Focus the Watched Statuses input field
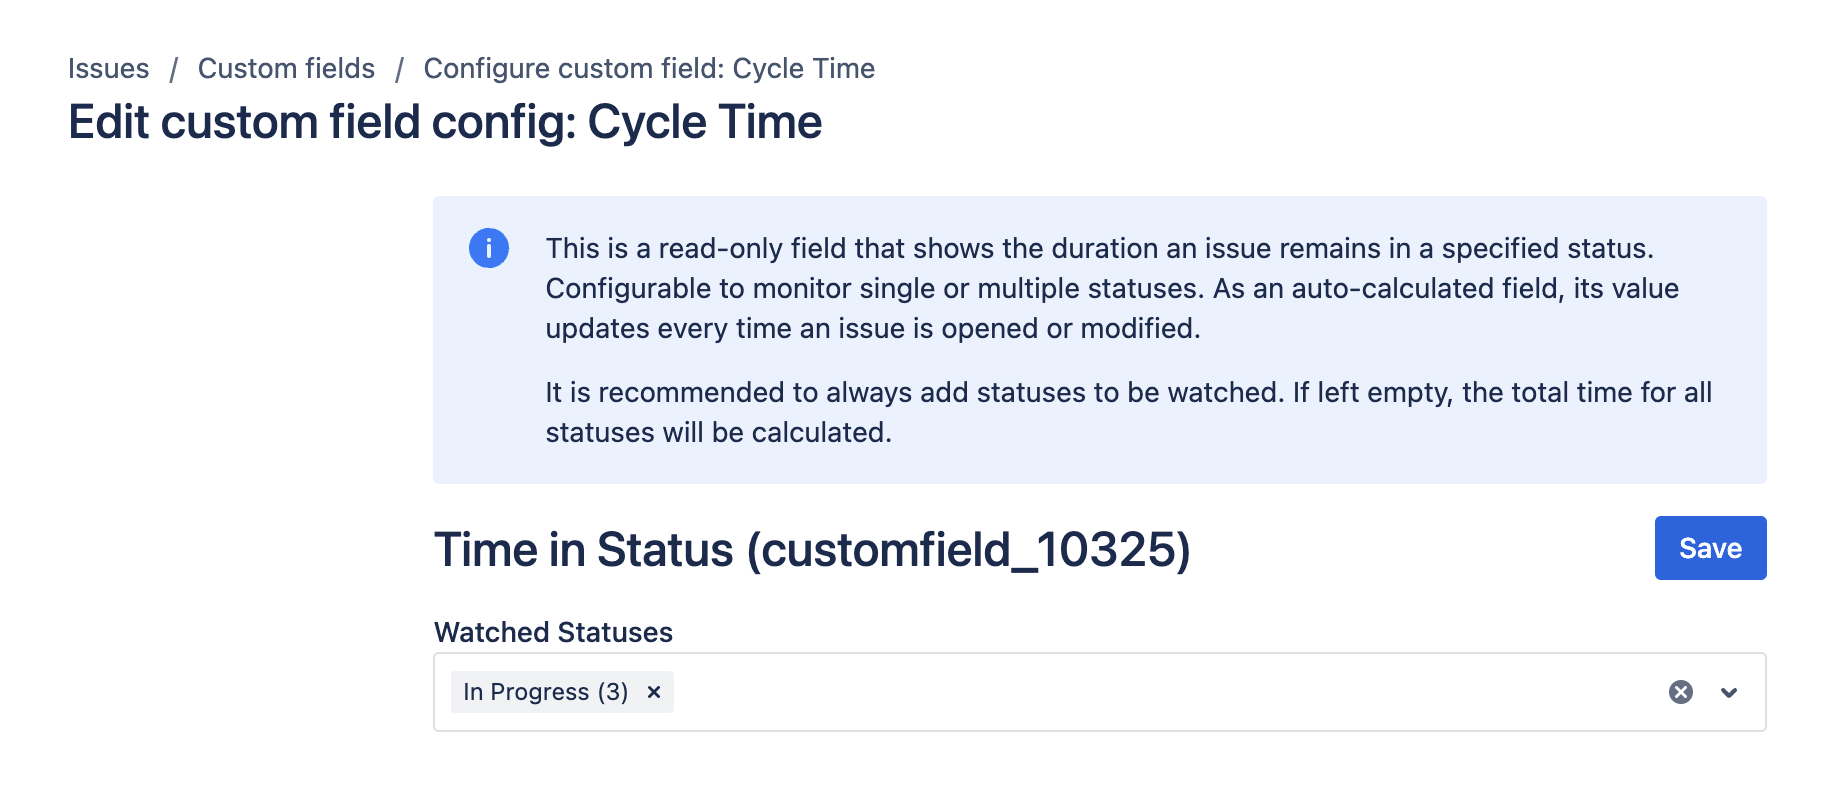 tap(1100, 691)
